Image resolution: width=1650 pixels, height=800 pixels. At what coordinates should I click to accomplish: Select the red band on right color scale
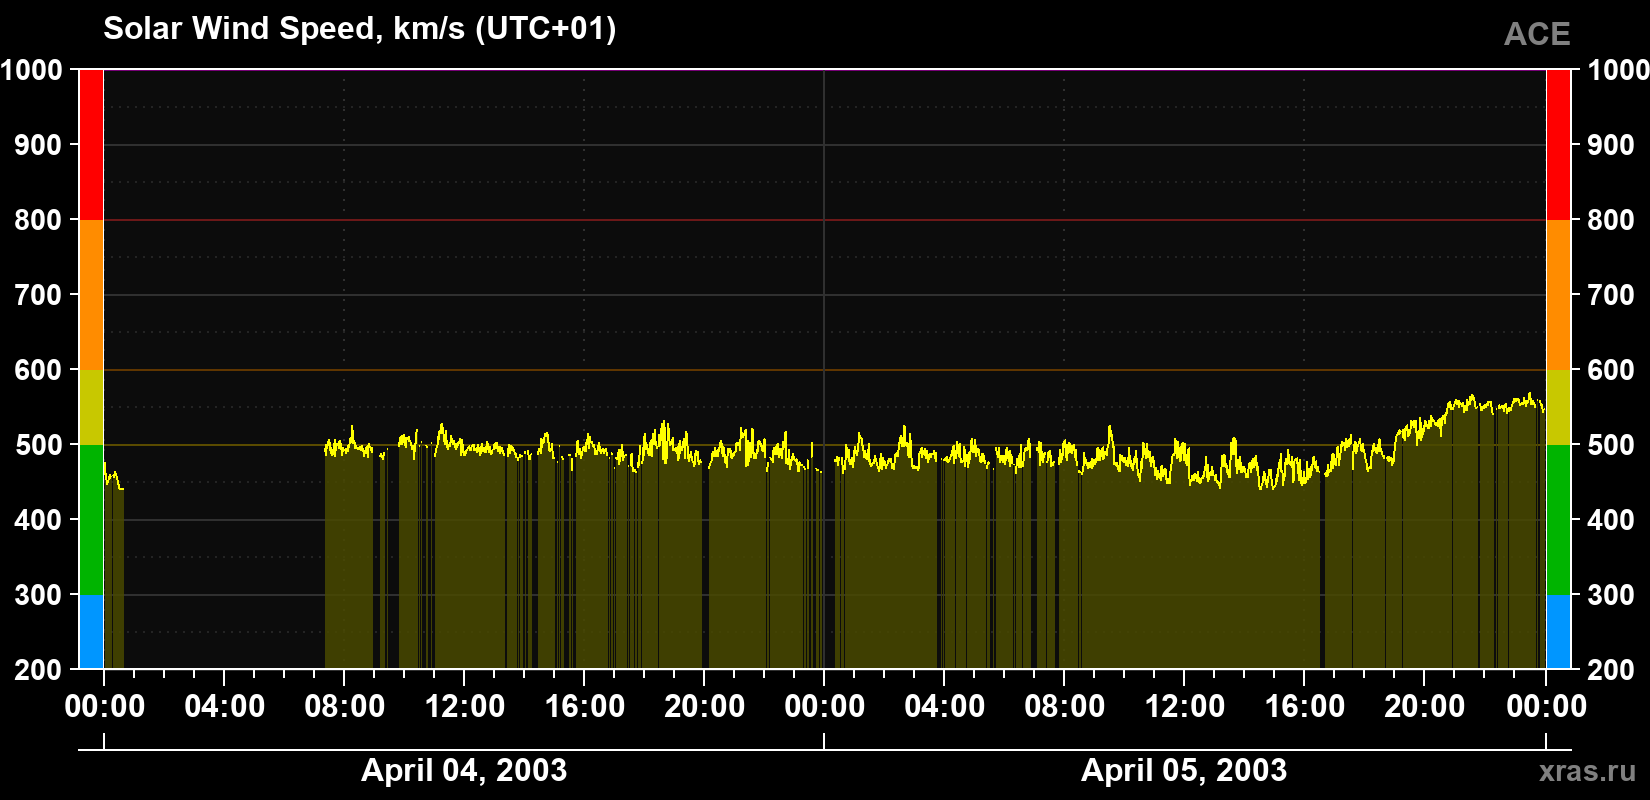1558,145
